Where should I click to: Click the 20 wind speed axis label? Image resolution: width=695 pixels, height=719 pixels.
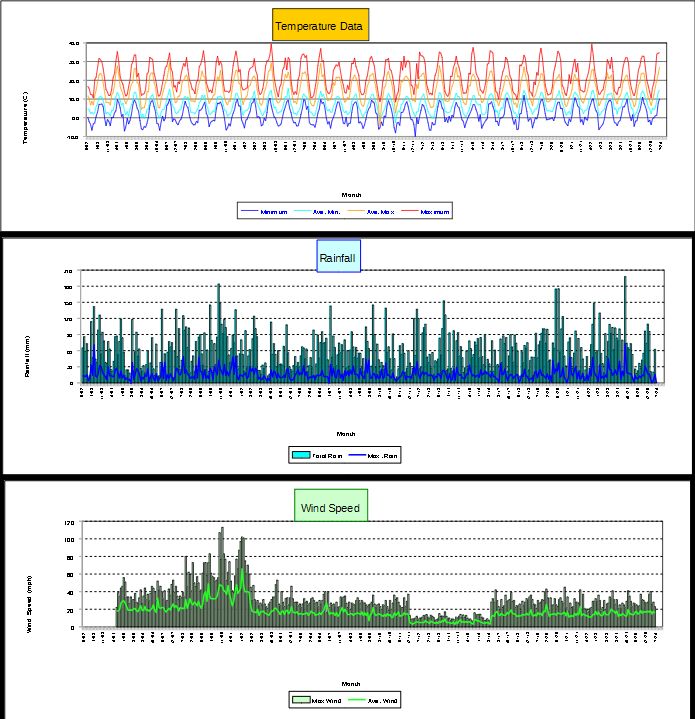tap(71, 610)
